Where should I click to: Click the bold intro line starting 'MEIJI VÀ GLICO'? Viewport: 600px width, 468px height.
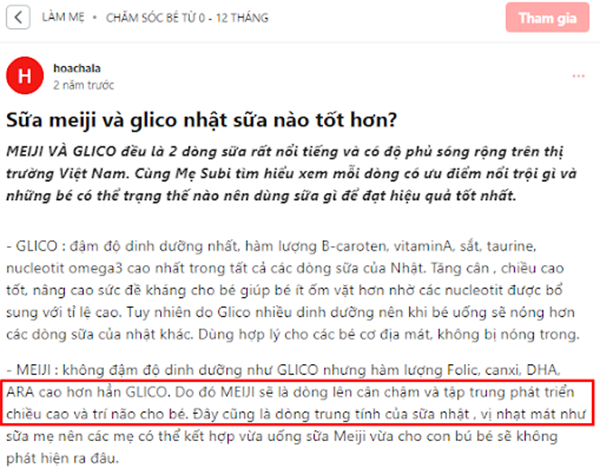(285, 152)
